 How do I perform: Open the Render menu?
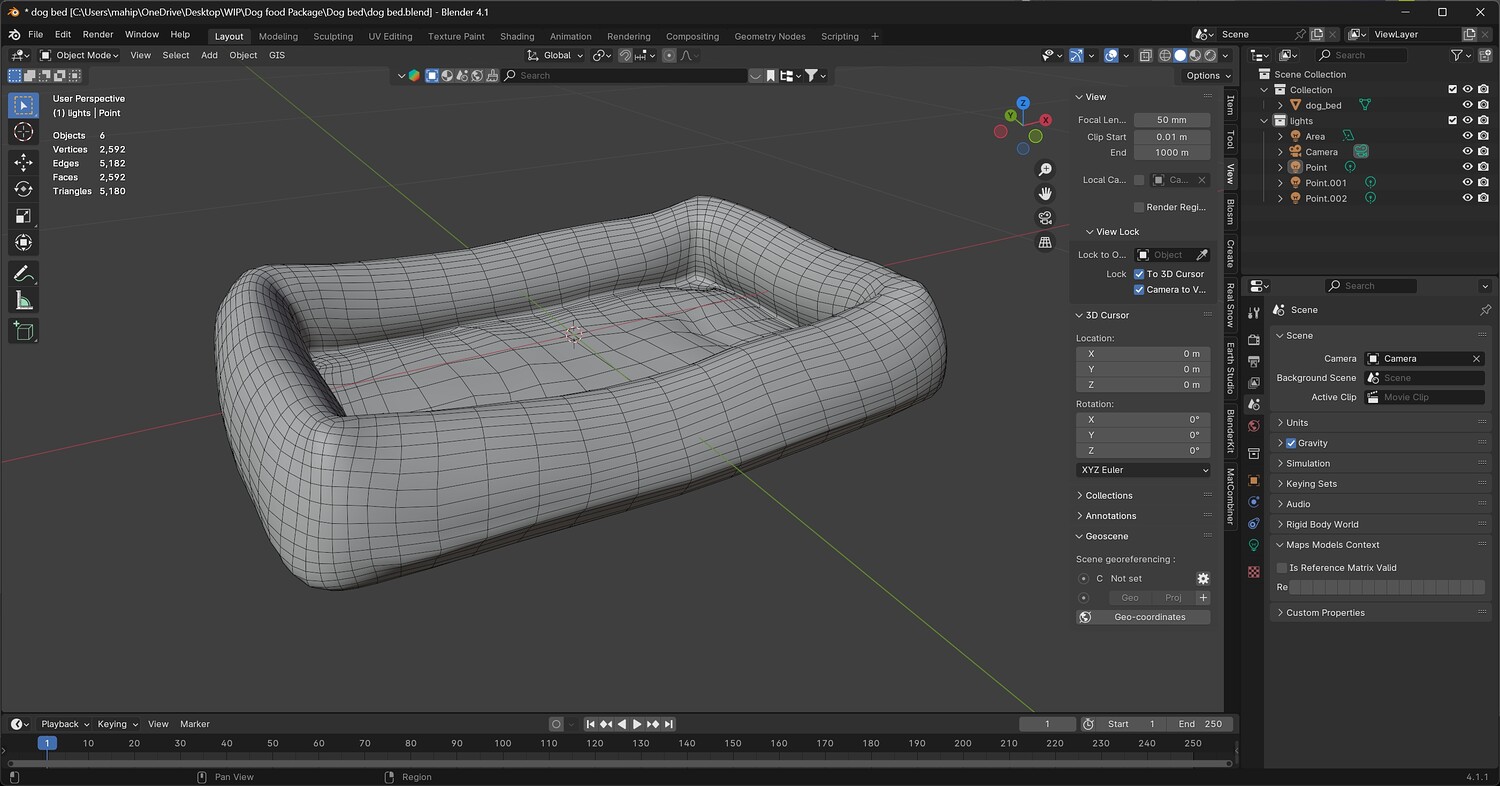point(98,34)
